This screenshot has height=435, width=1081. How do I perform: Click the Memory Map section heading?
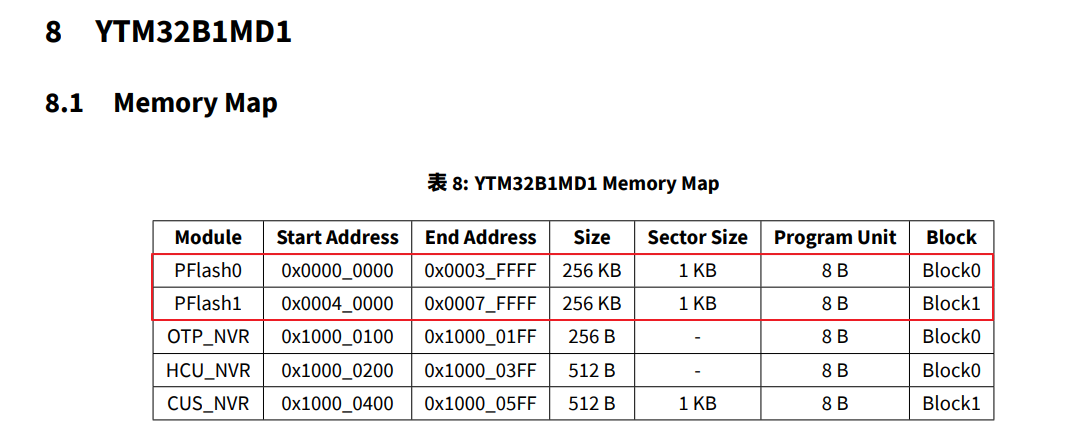click(195, 102)
